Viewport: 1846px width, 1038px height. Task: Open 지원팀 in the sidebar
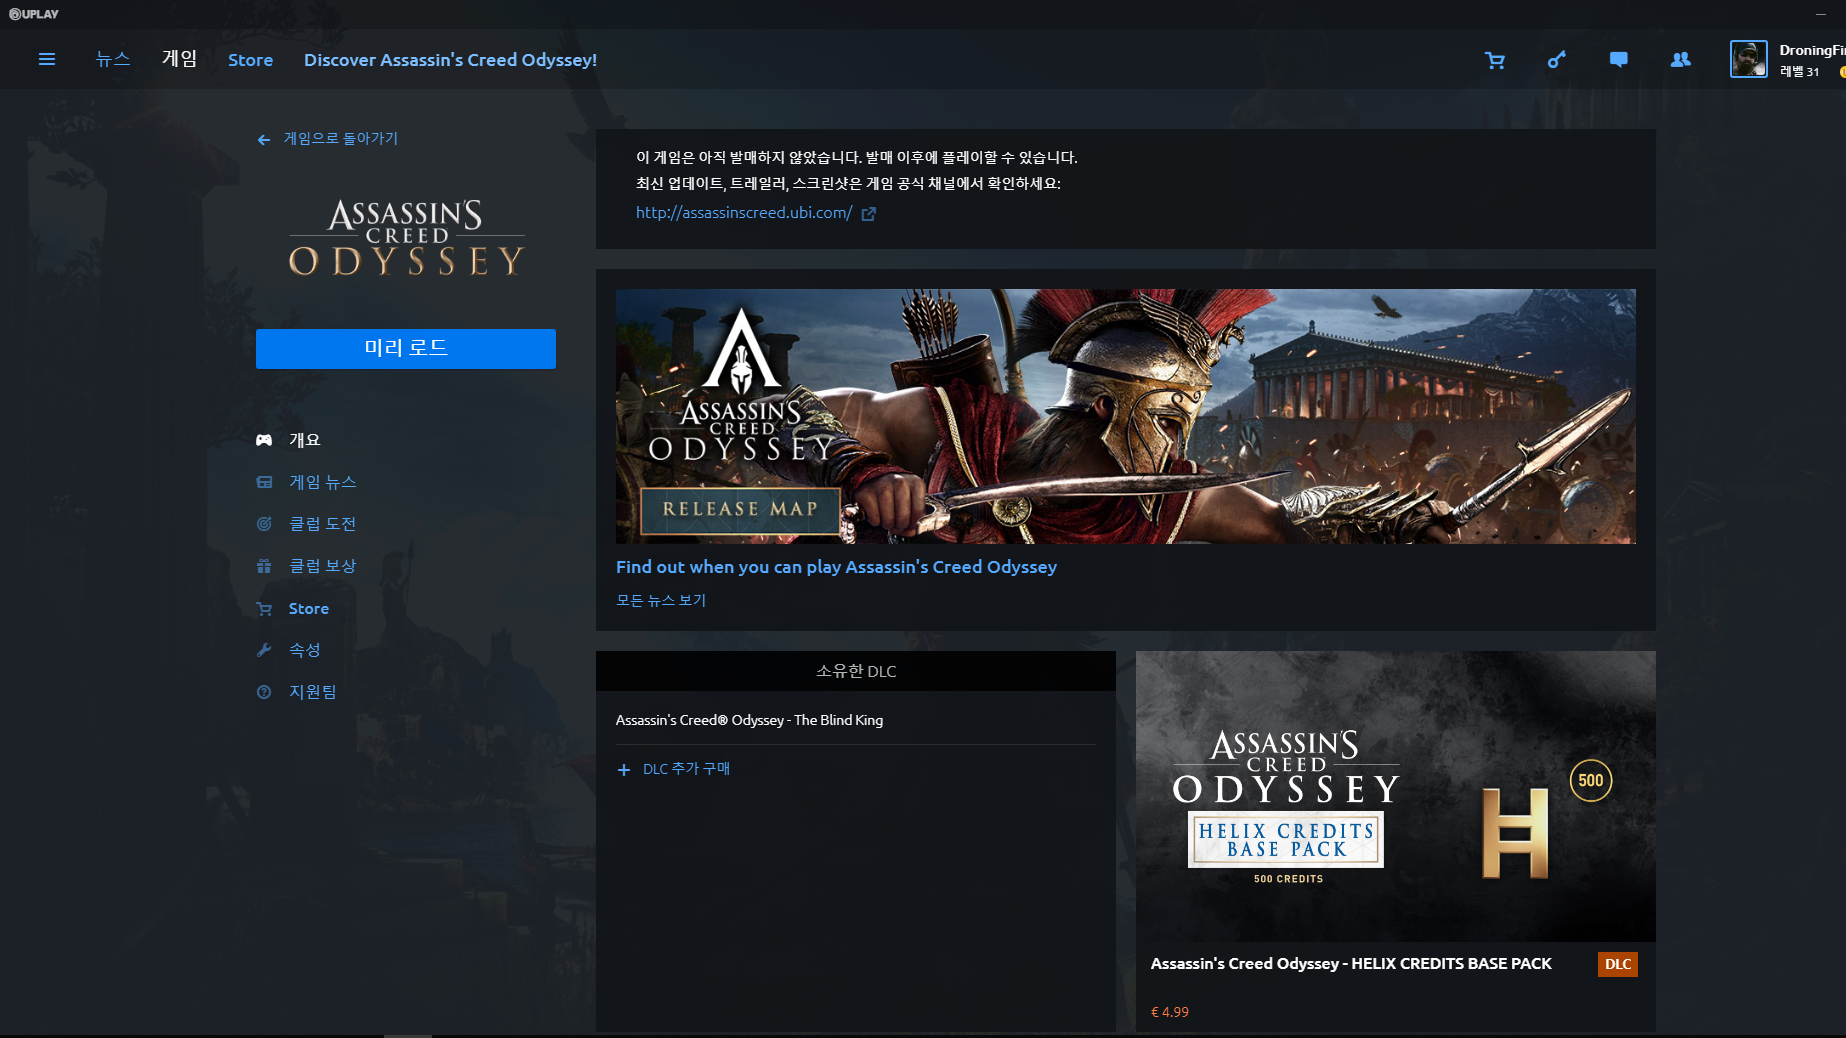[x=313, y=692]
